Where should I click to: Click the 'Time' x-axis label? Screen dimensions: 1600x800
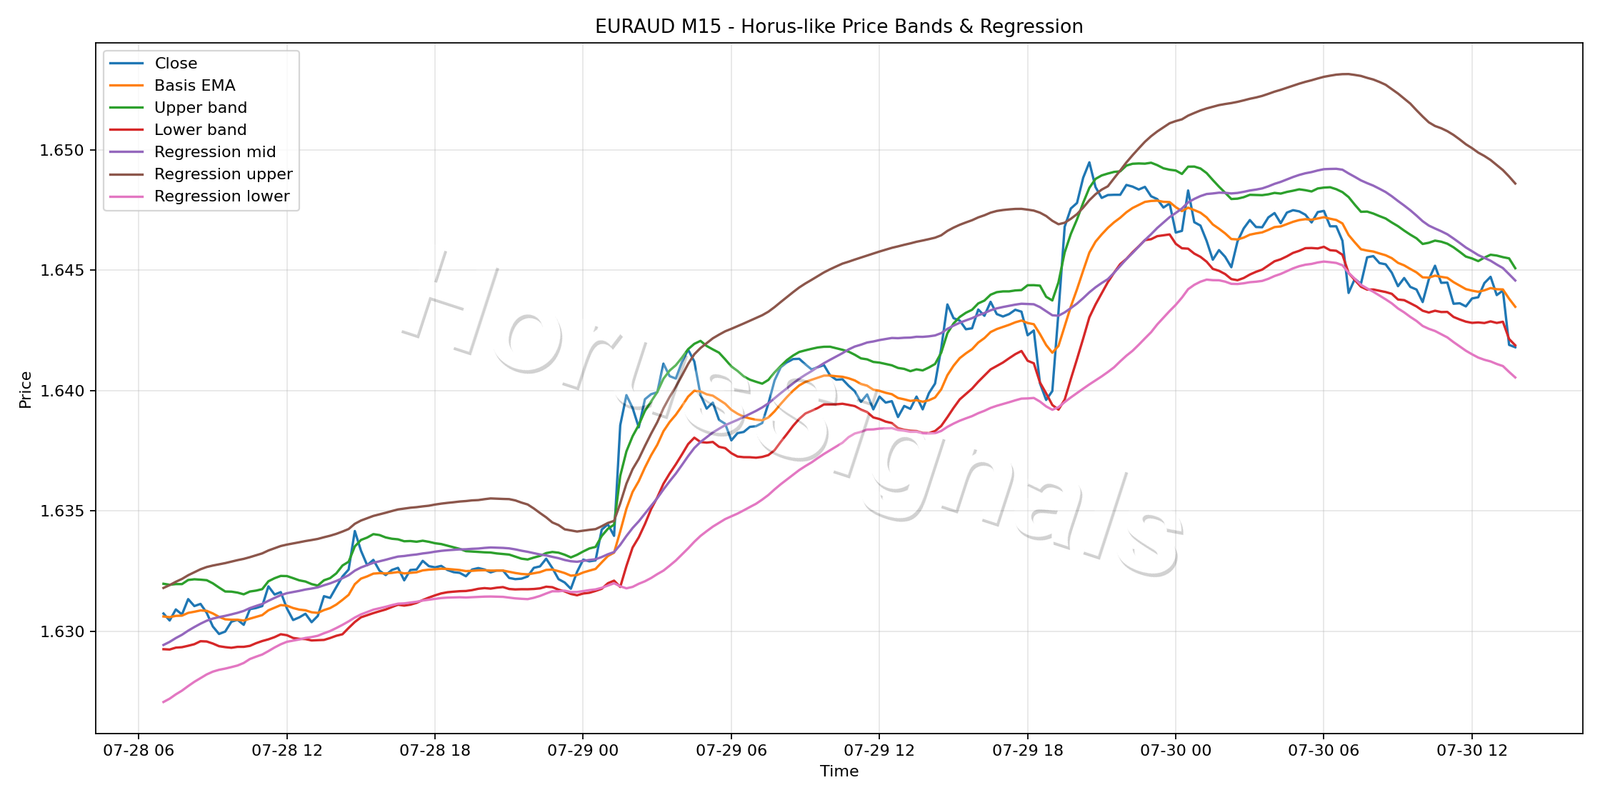839,771
